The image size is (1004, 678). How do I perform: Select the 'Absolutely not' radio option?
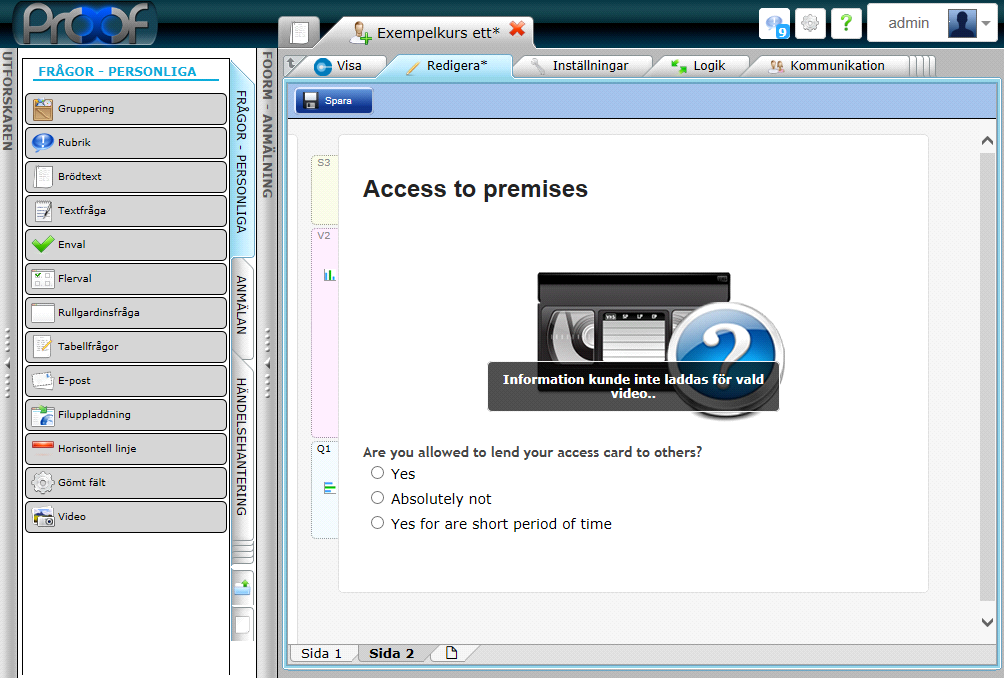coord(377,498)
